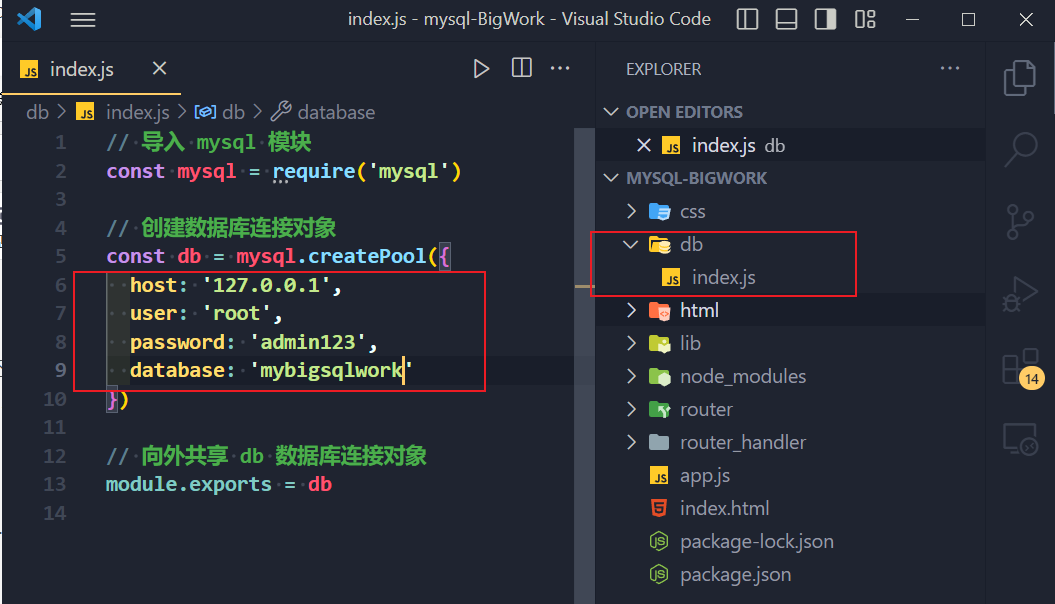Place cursor on password 'admin123' value
This screenshot has width=1055, height=604.
(x=307, y=342)
